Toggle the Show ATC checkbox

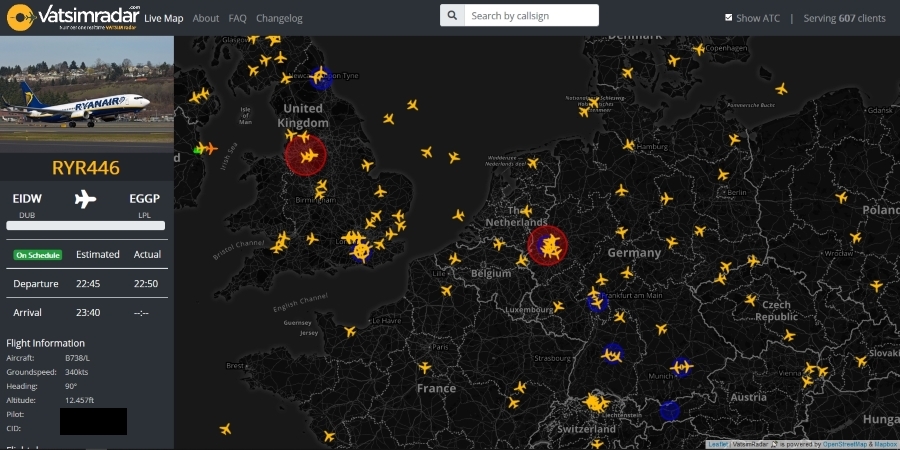click(x=728, y=18)
